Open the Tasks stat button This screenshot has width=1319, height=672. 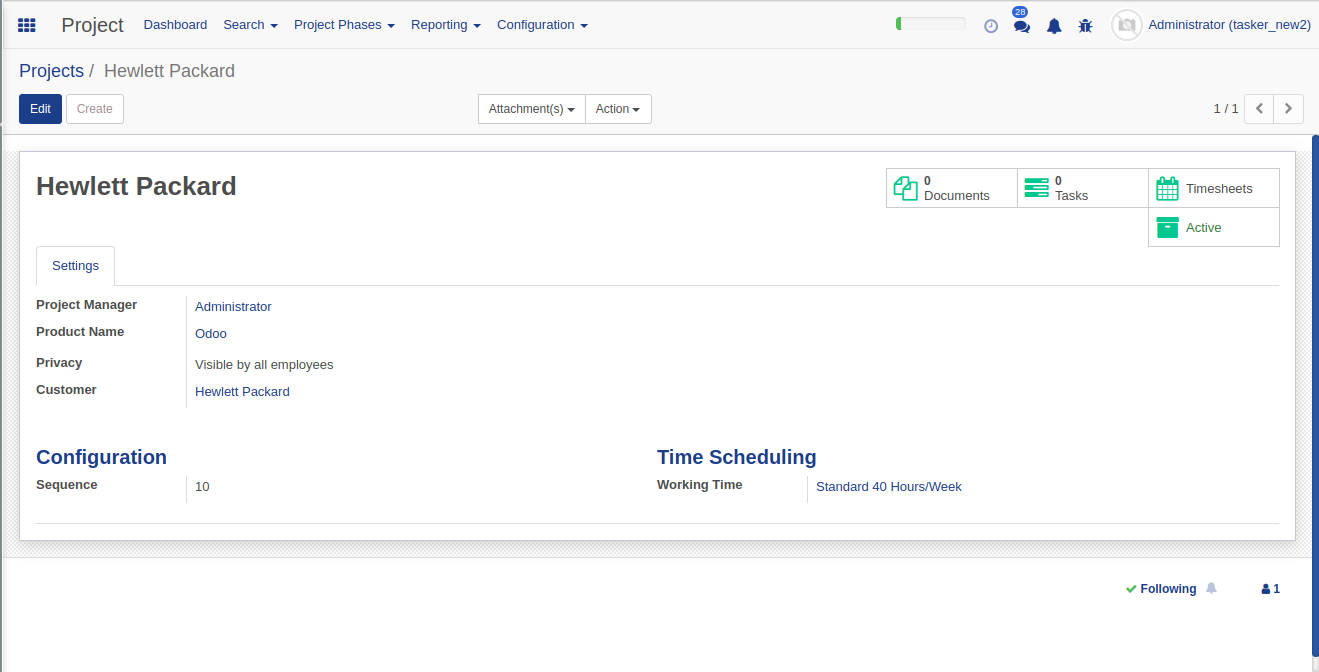(x=1083, y=188)
